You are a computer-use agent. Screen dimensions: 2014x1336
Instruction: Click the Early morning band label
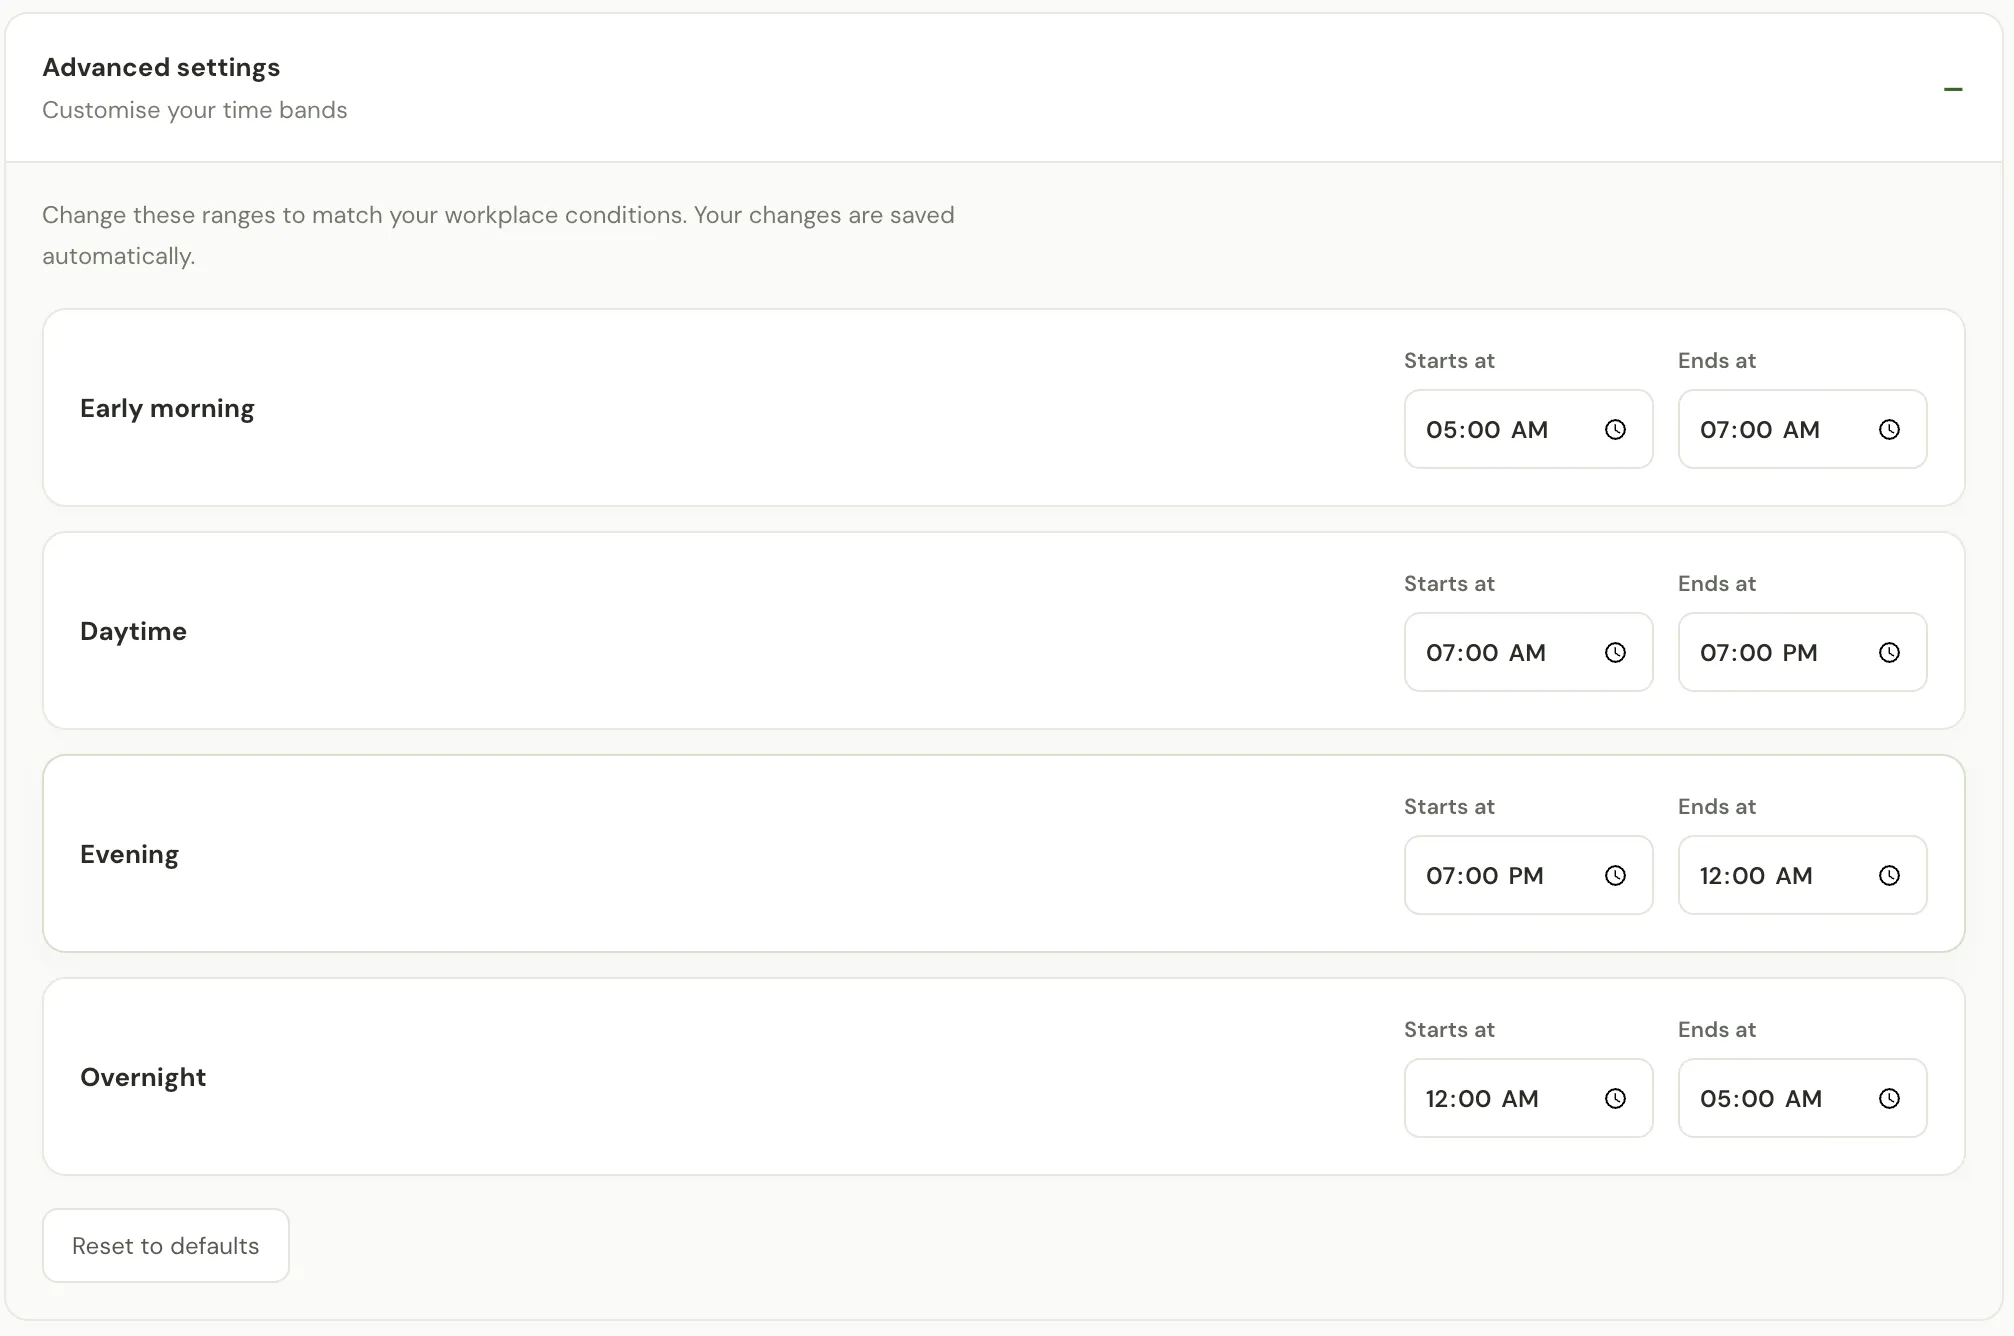coord(167,408)
